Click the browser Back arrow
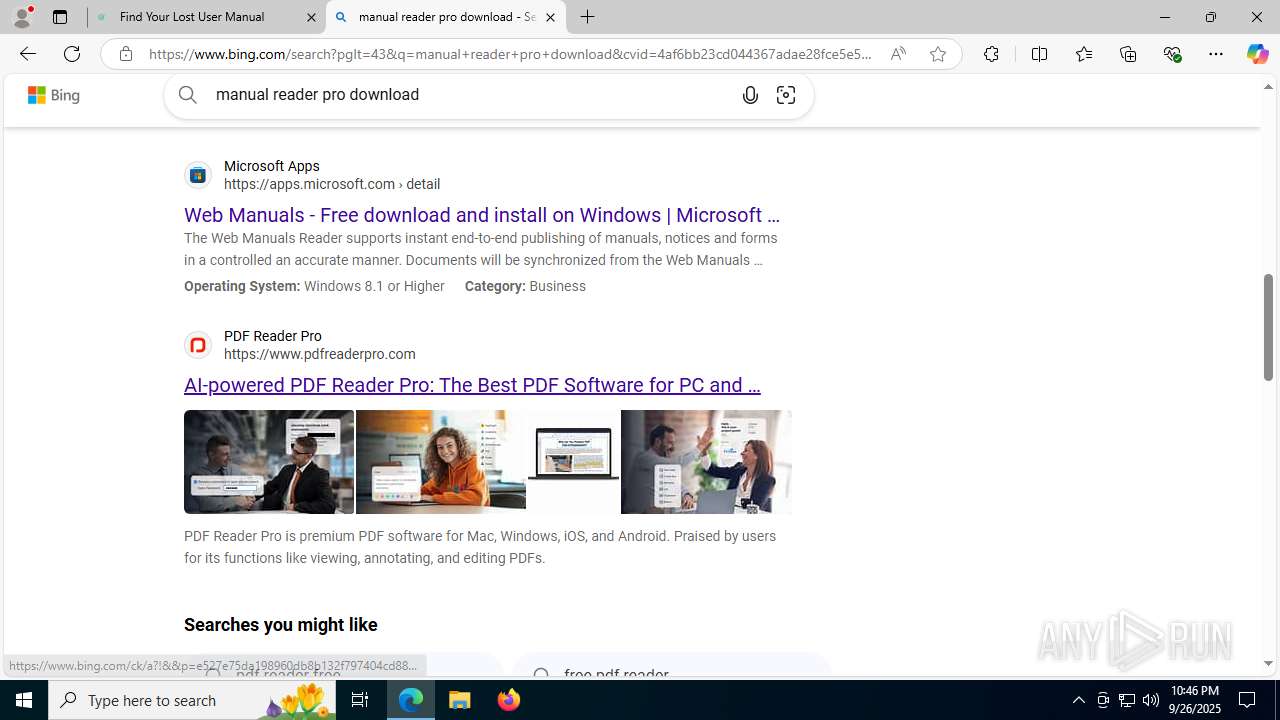 click(27, 54)
